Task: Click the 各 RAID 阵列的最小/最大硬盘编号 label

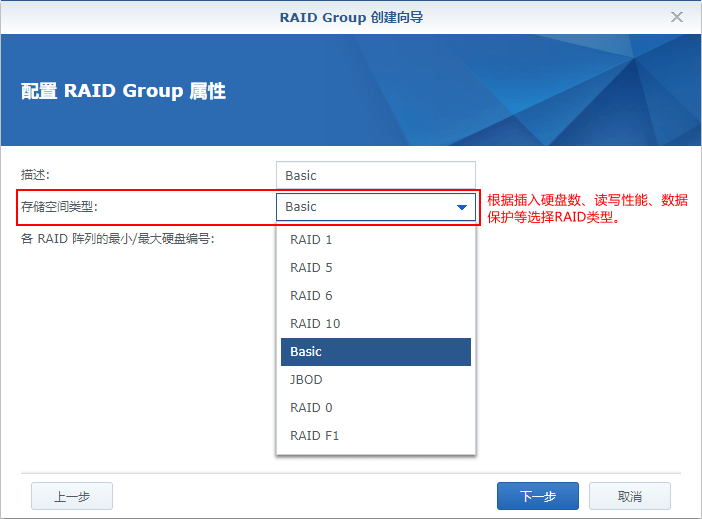Action: pyautogui.click(x=118, y=239)
